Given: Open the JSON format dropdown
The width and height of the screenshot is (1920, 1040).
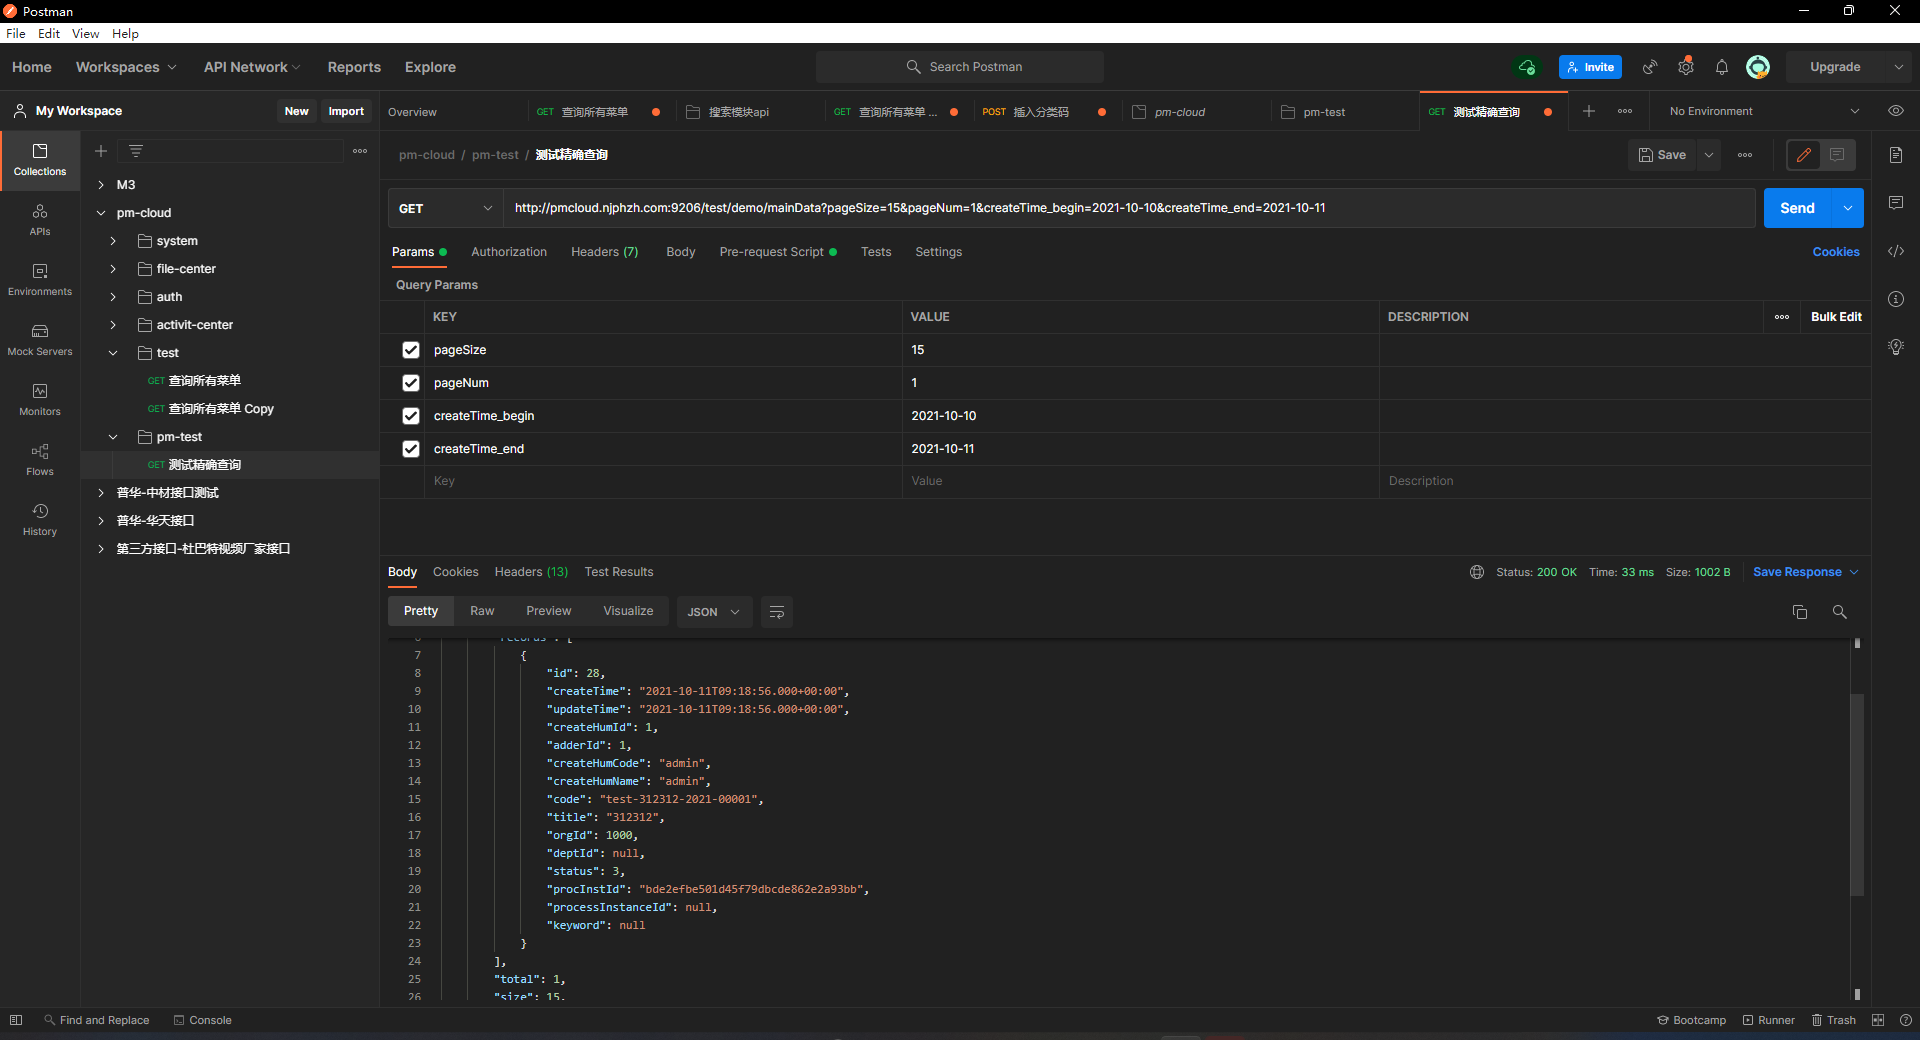Looking at the screenshot, I should click(713, 612).
